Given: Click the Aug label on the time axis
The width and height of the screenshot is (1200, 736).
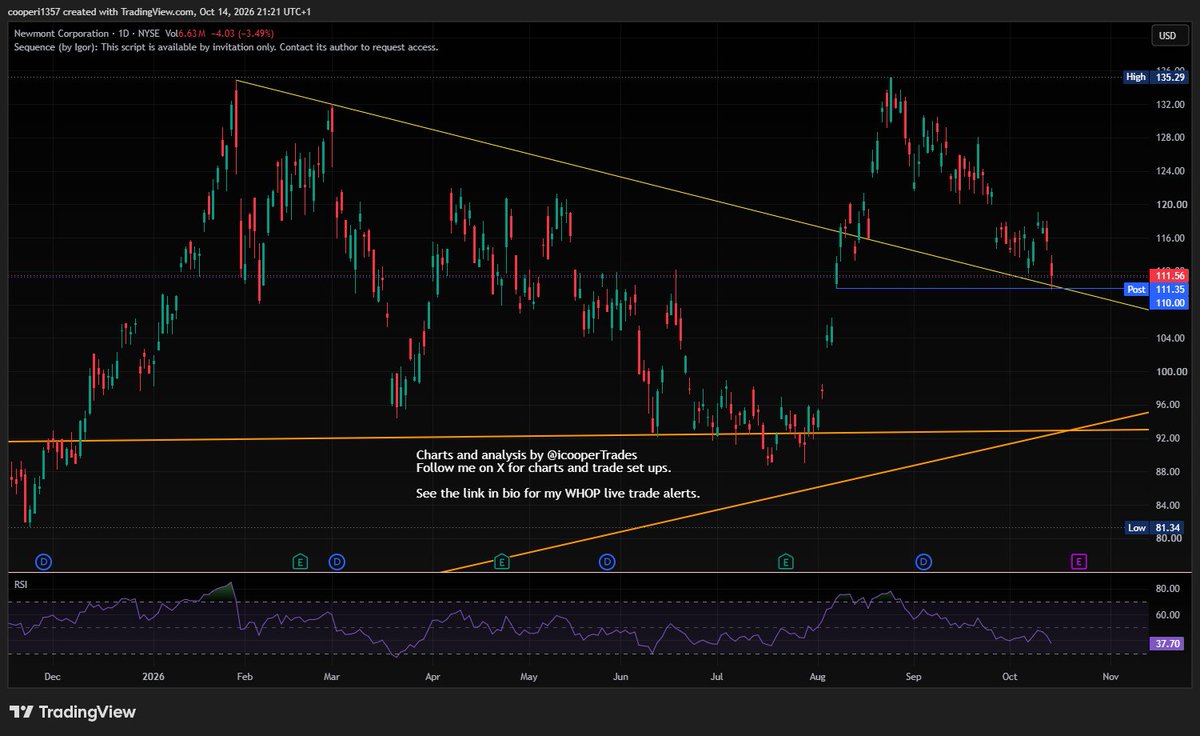Looking at the screenshot, I should [816, 676].
